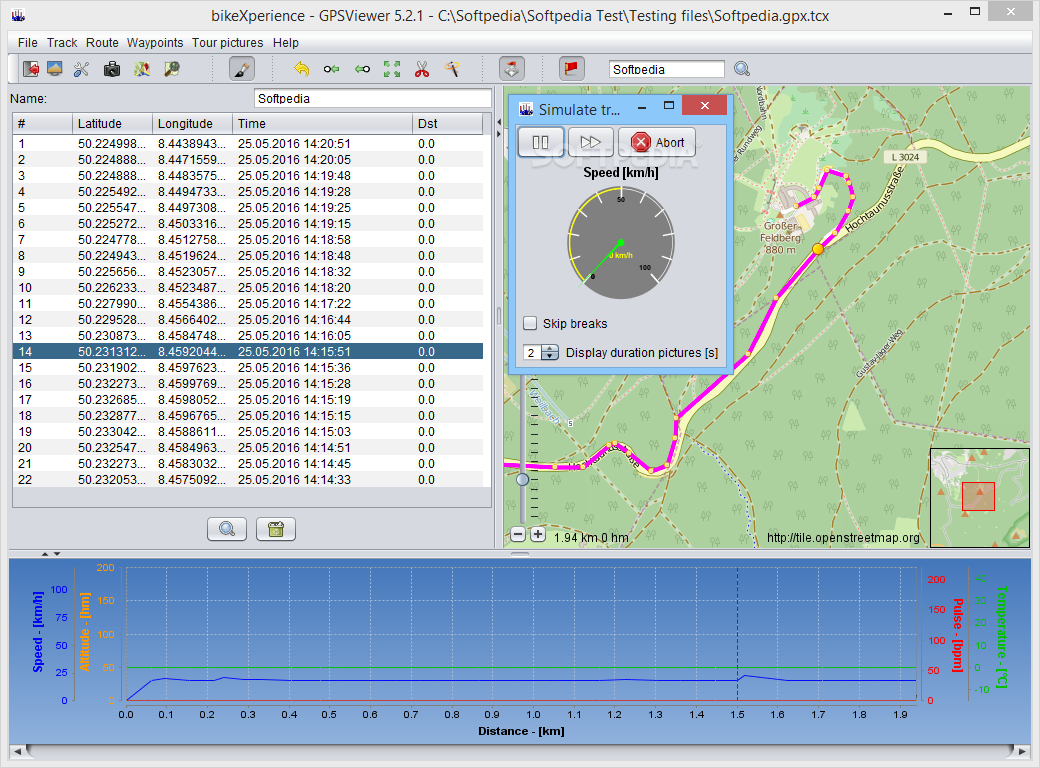Open the Route menu
The image size is (1040, 768).
click(102, 42)
